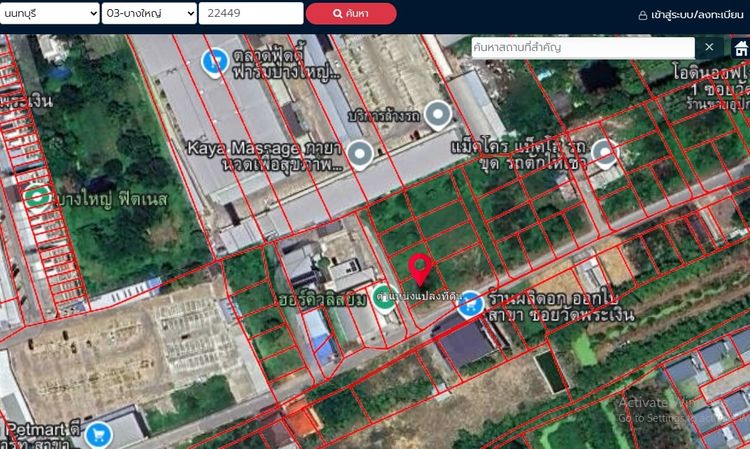Open the Petmart shopping cart marker
Viewport: 750px width, 449px height.
coord(98,434)
